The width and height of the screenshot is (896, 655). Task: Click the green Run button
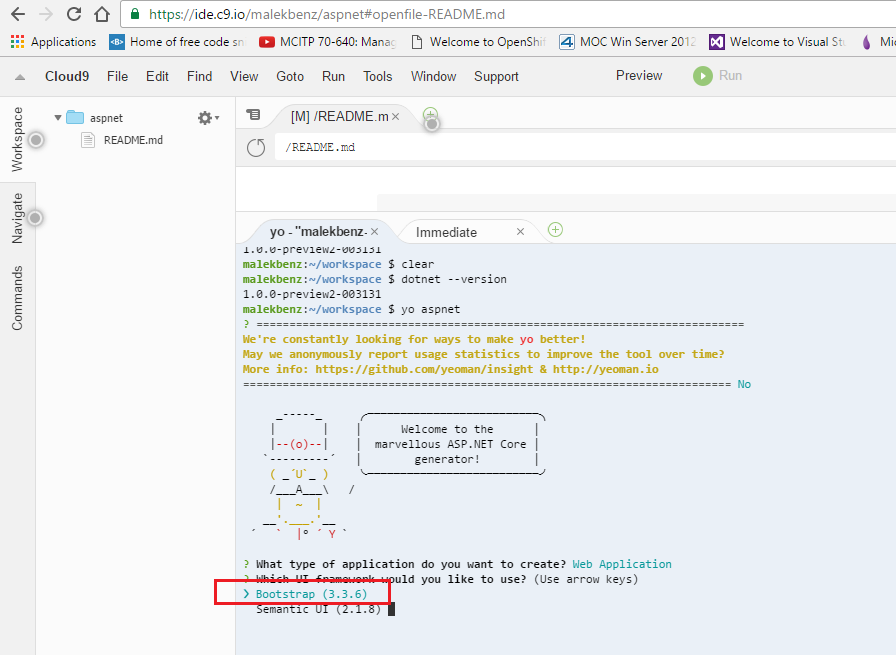[718, 75]
